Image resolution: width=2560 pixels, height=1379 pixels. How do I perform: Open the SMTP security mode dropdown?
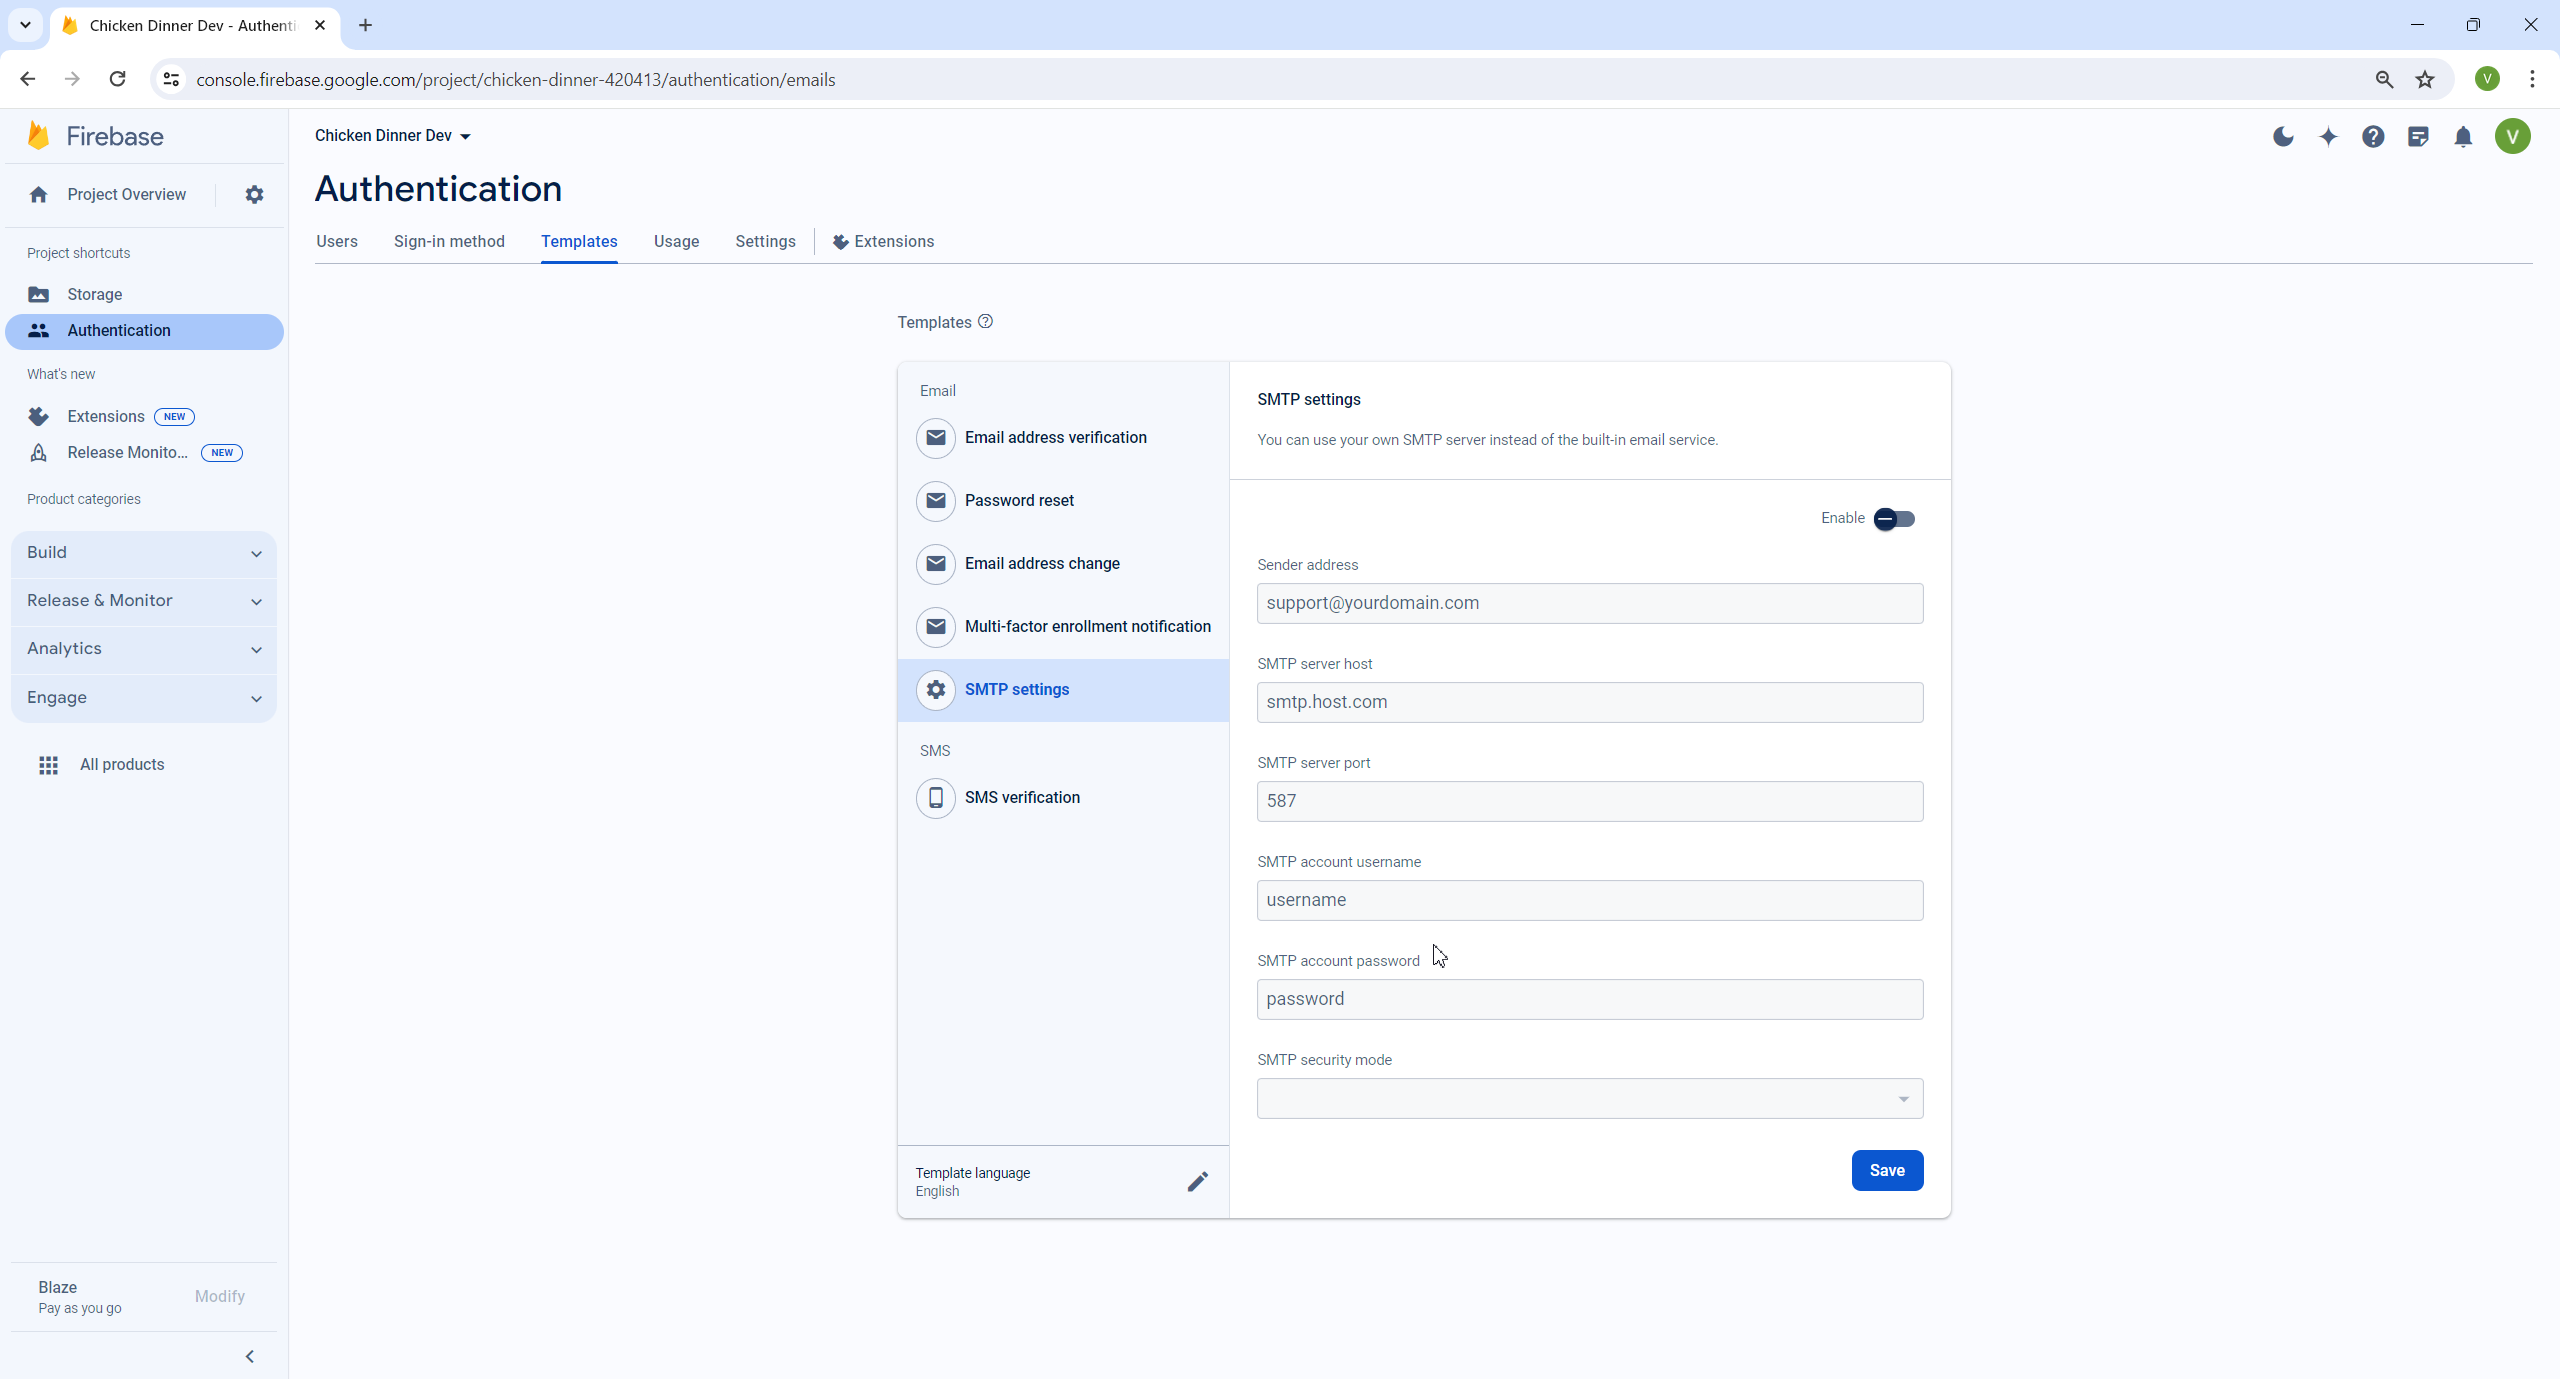click(x=1588, y=1098)
